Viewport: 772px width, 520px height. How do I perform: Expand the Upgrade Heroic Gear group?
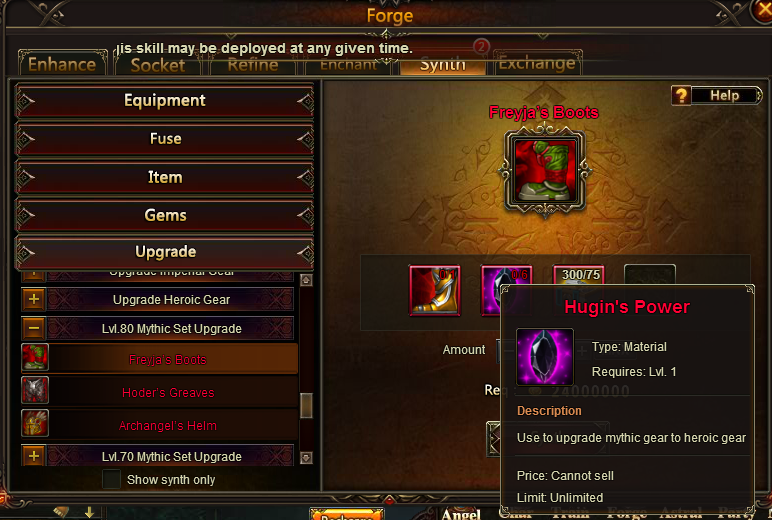click(34, 299)
